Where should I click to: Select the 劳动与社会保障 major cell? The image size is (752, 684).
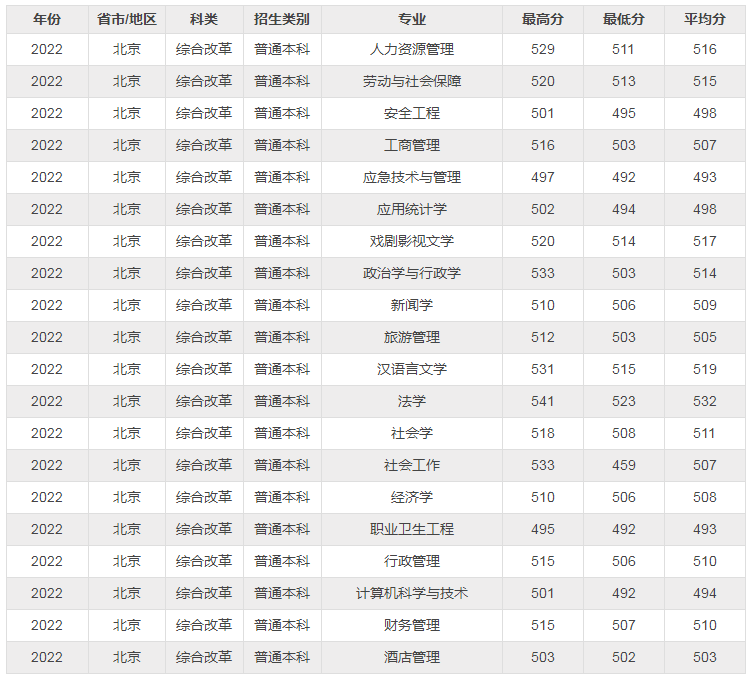pyautogui.click(x=411, y=81)
